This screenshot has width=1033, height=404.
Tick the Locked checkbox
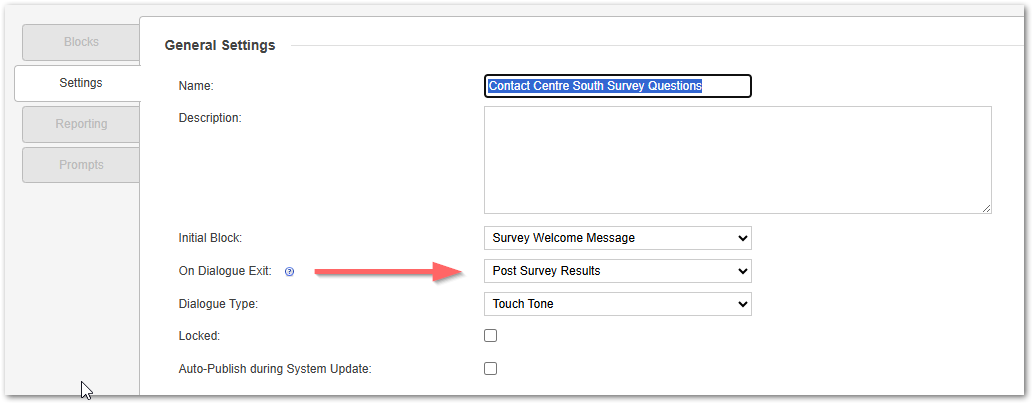tap(490, 336)
